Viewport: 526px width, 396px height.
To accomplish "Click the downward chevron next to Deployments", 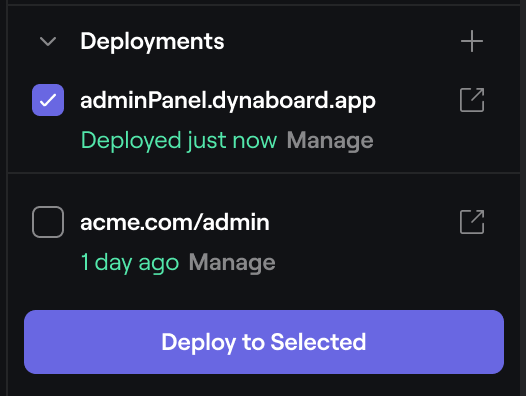I will coord(48,42).
